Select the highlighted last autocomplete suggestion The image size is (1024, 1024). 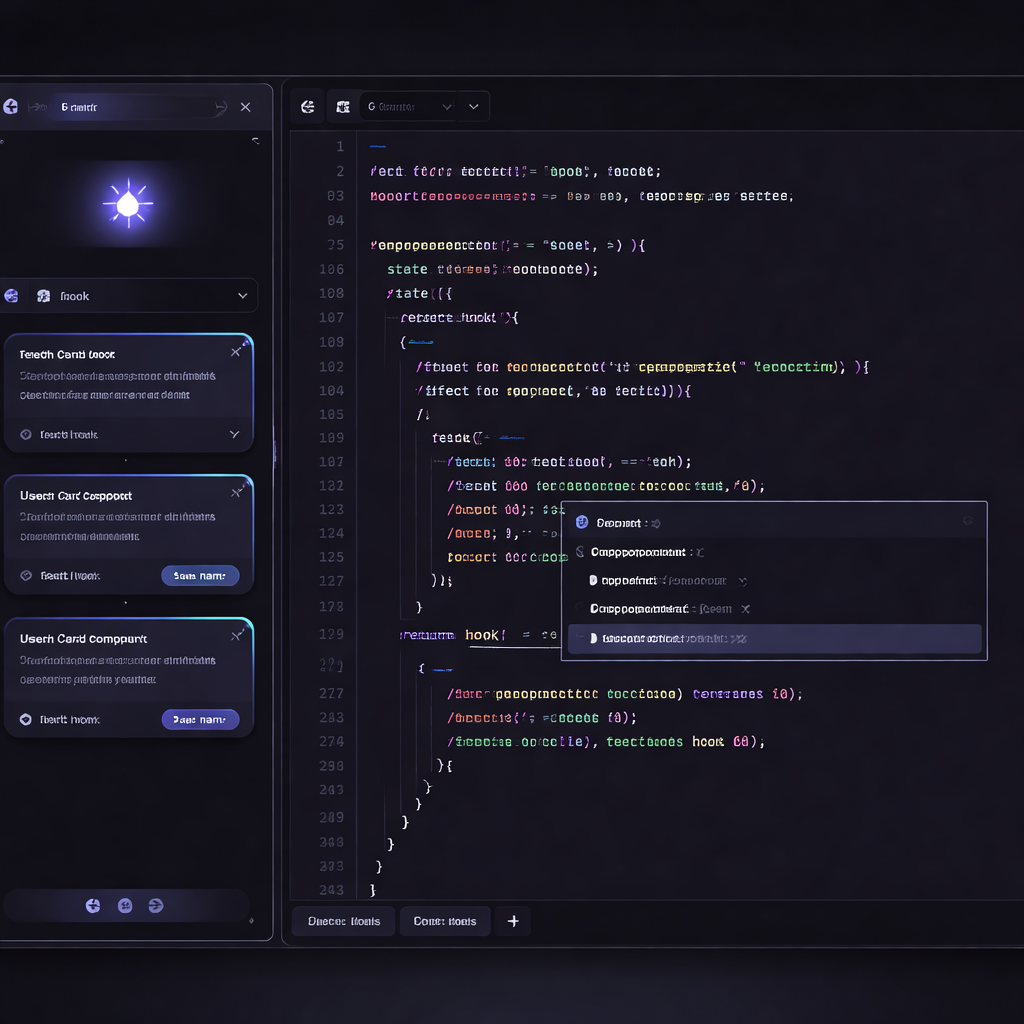coord(774,638)
